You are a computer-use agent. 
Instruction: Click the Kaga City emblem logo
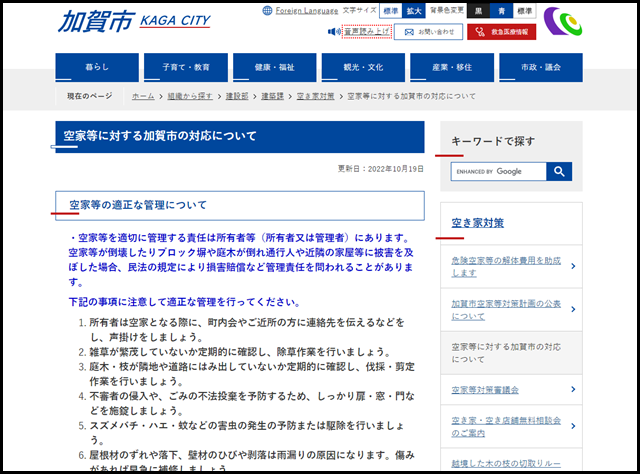pyautogui.click(x=563, y=21)
